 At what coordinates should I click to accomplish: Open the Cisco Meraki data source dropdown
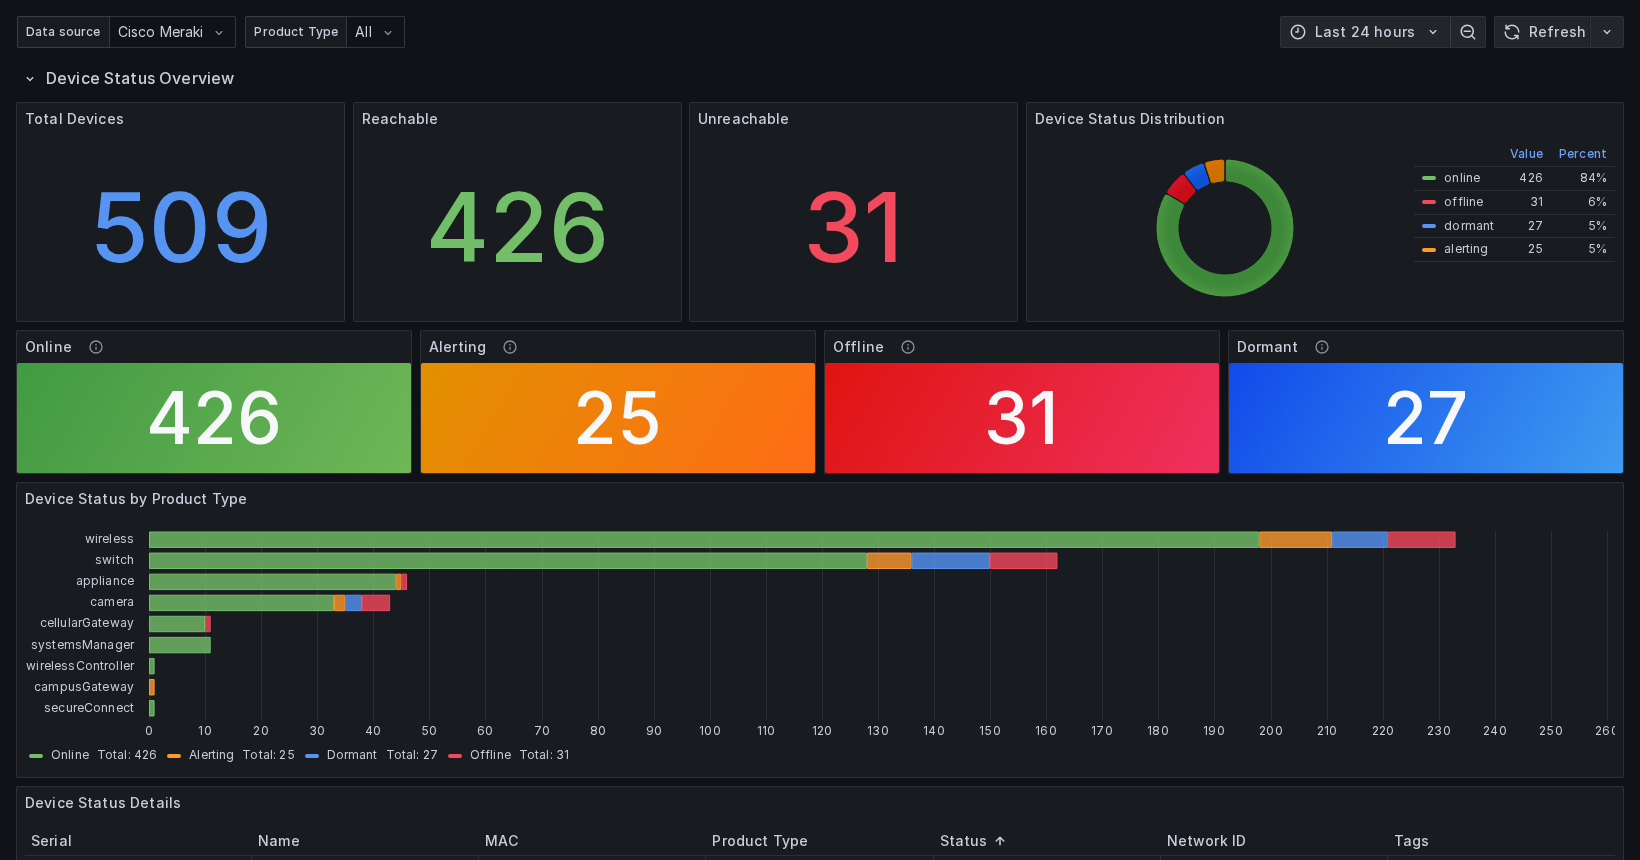(x=172, y=32)
